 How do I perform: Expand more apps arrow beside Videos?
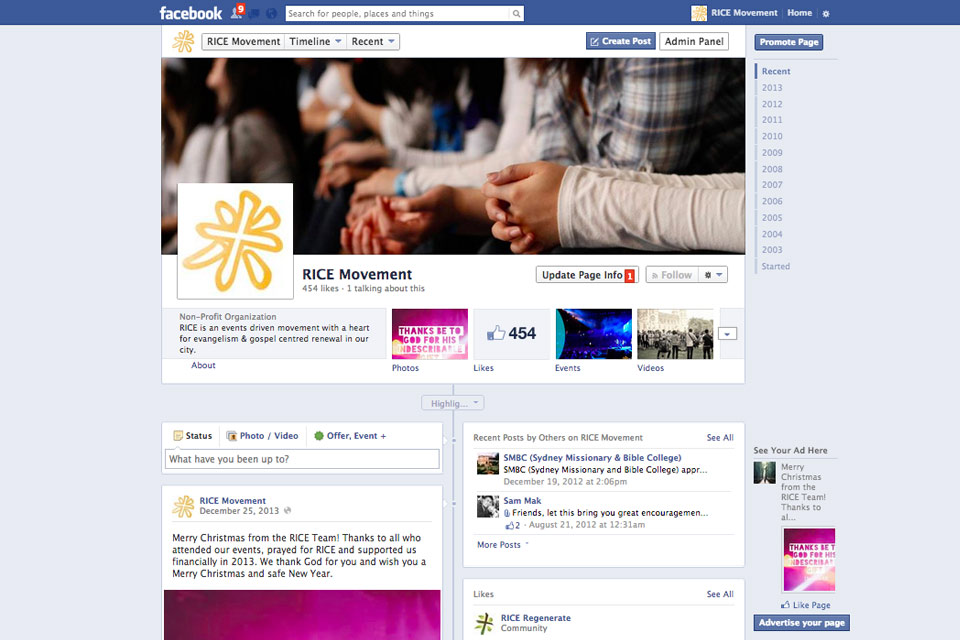[x=727, y=334]
